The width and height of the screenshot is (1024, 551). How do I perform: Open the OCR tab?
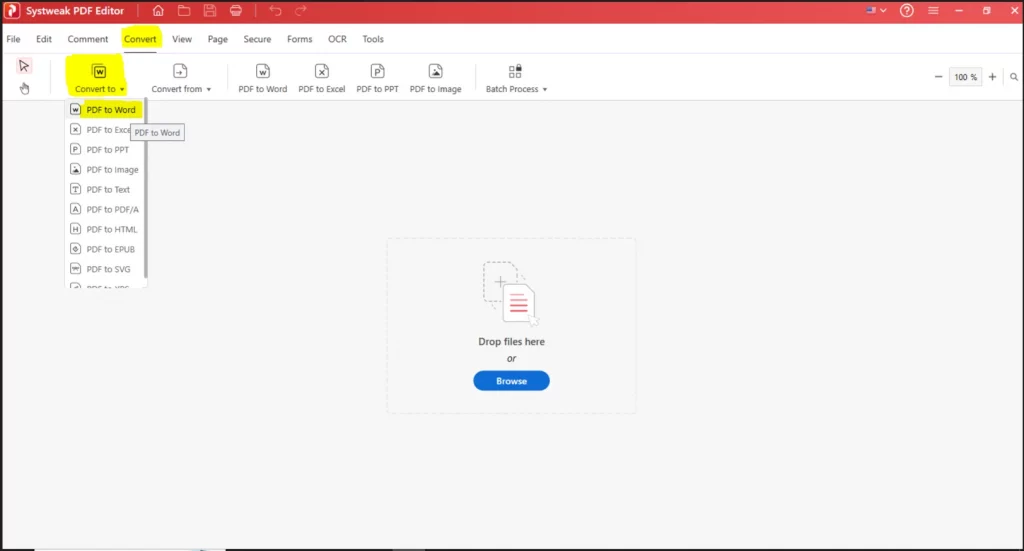tap(337, 39)
